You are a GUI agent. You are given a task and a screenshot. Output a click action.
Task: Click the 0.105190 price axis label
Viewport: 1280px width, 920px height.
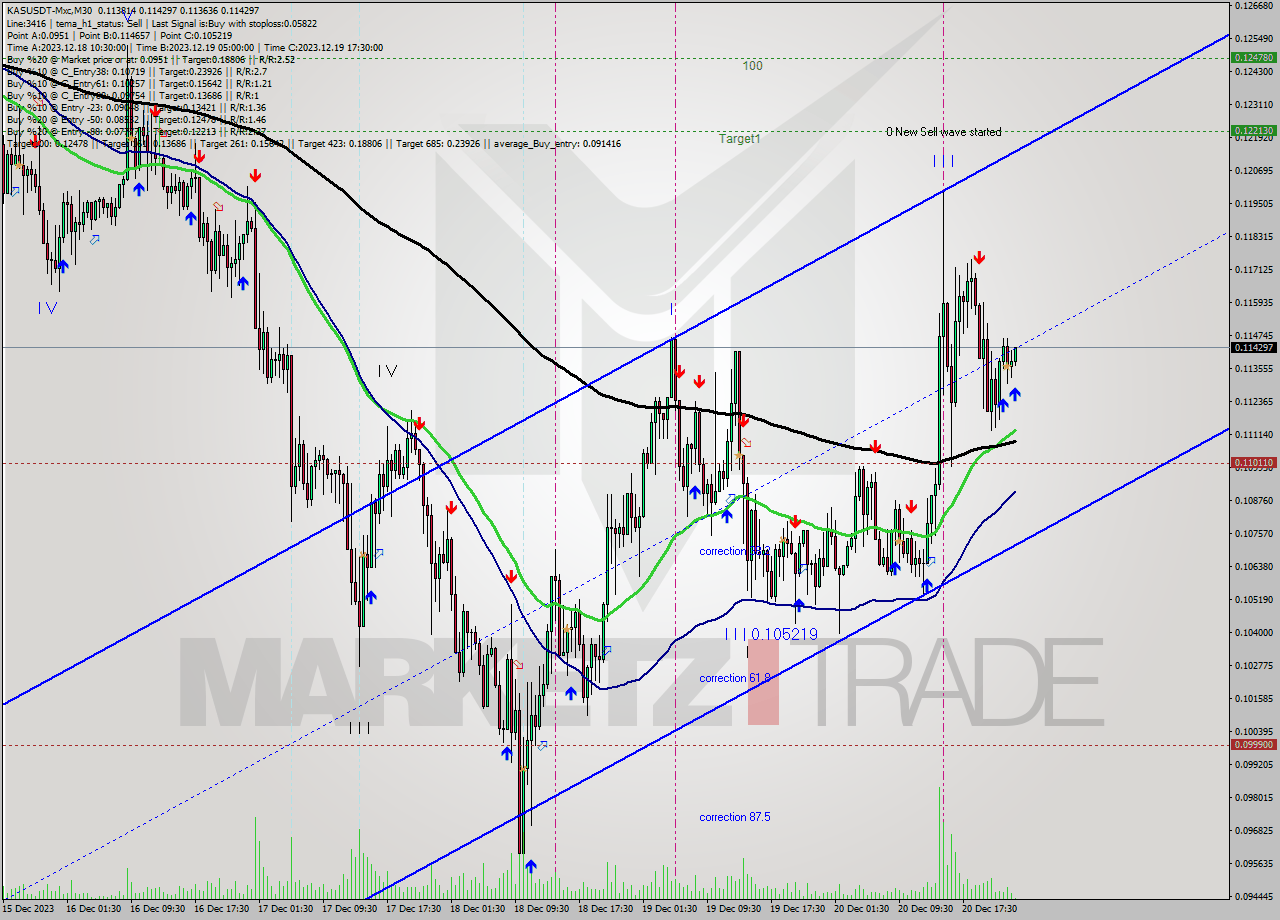(1254, 599)
